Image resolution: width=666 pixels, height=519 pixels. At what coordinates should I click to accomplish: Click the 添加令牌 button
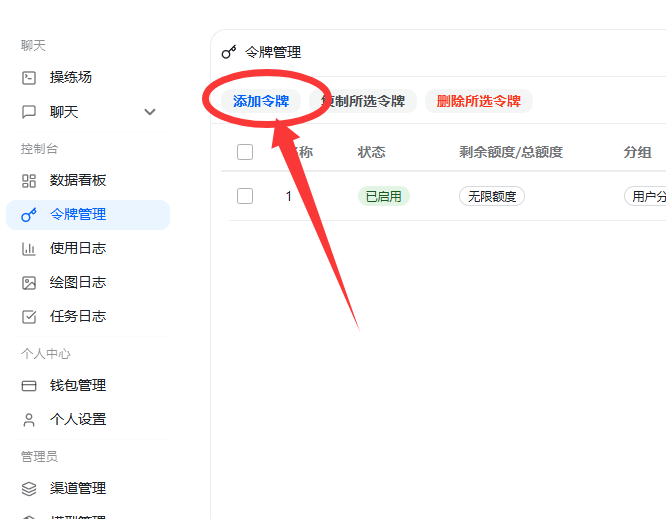tap(261, 101)
